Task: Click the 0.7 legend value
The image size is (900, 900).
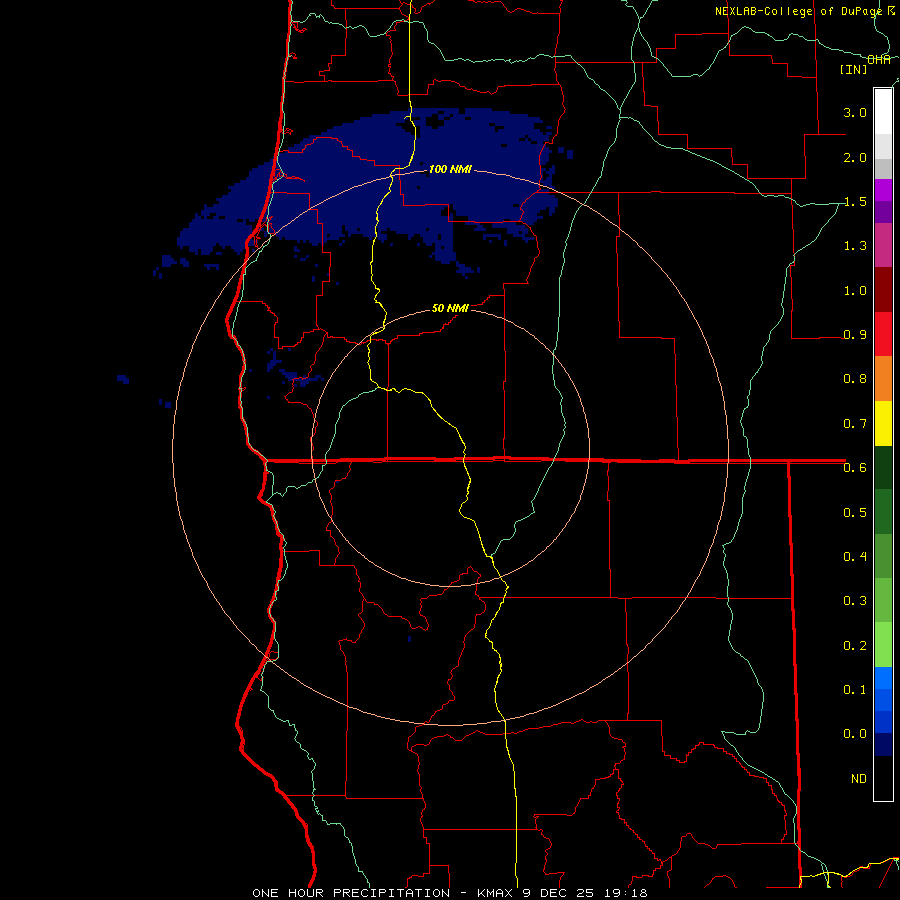Action: (855, 424)
